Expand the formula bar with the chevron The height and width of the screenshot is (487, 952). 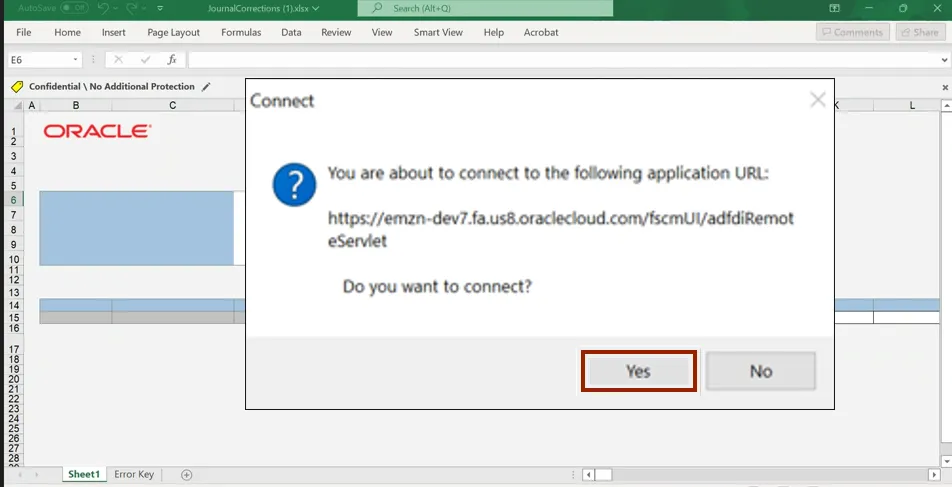(x=943, y=60)
